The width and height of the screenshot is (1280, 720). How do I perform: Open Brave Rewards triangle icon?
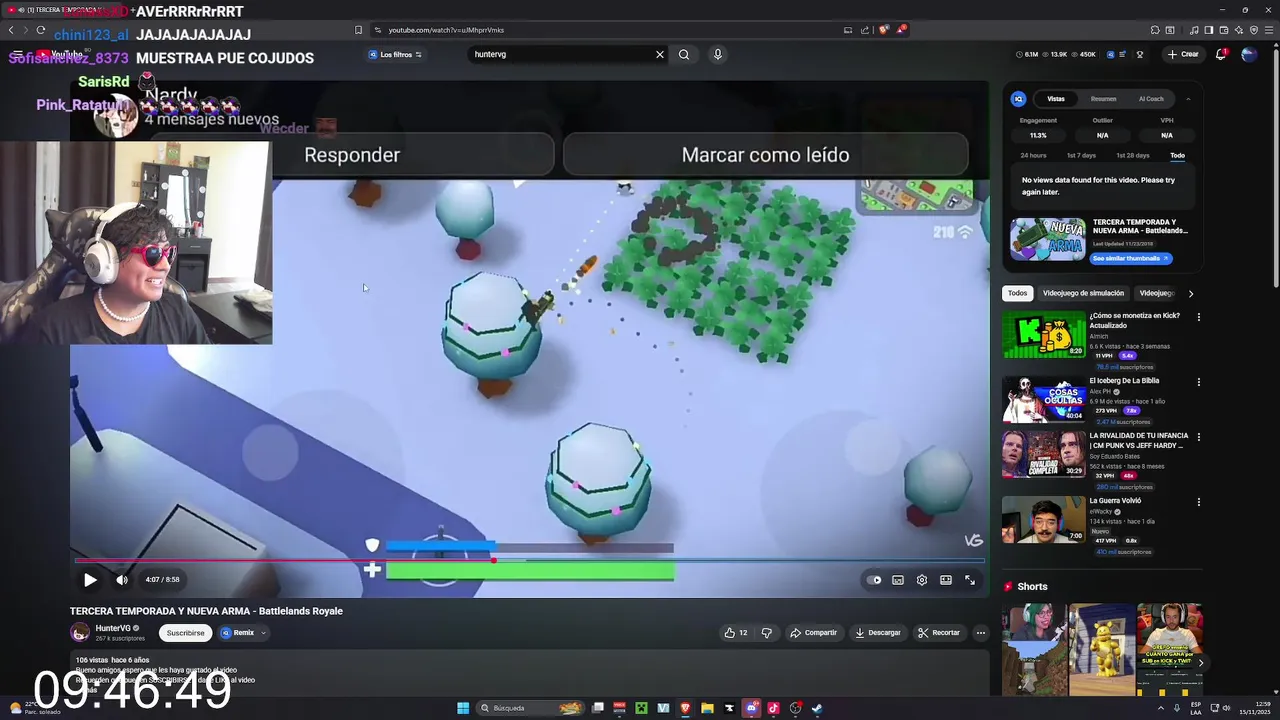(x=901, y=30)
